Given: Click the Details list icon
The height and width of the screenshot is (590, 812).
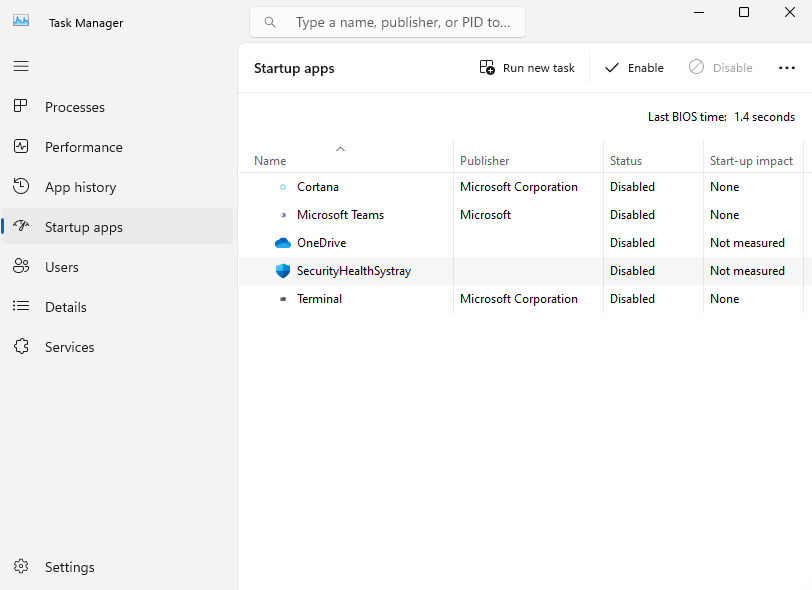Looking at the screenshot, I should 21,307.
